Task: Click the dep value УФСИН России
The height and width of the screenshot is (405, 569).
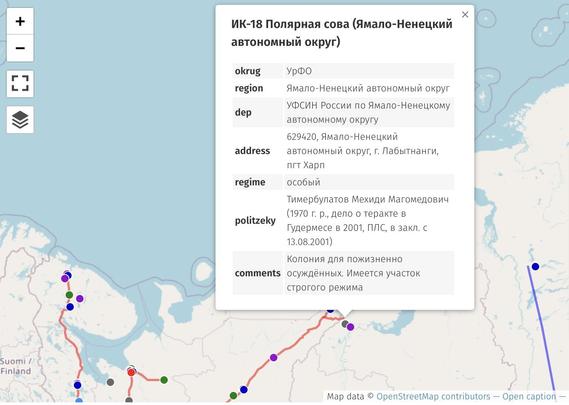Action: (368, 112)
